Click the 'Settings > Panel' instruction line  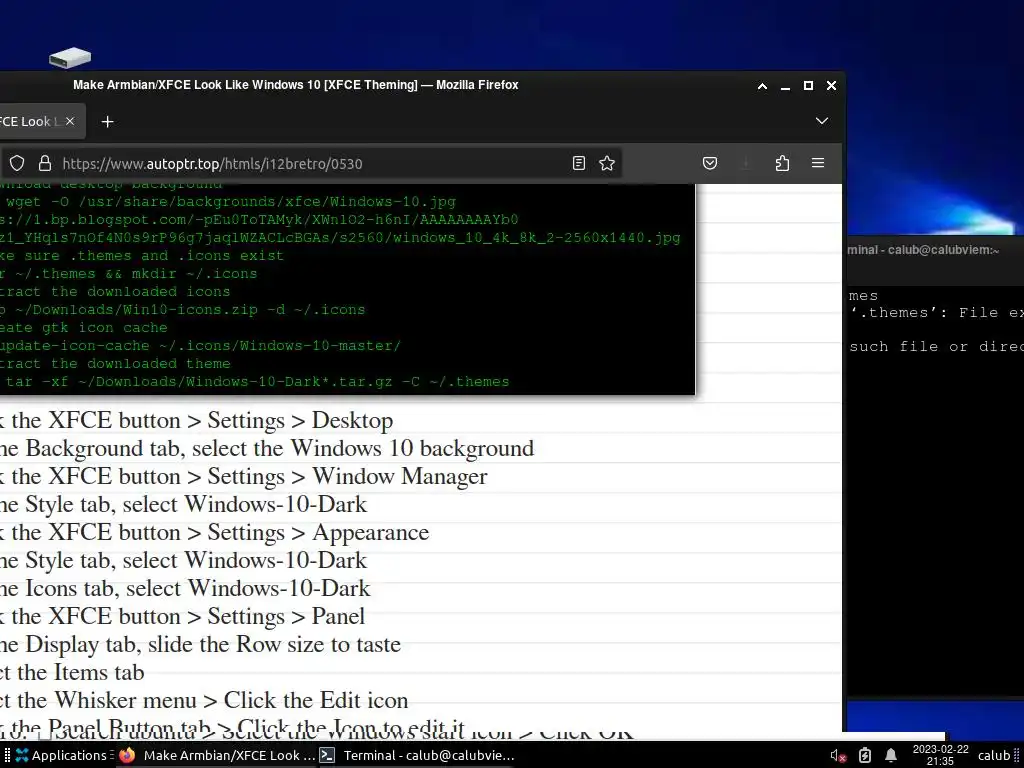(182, 616)
